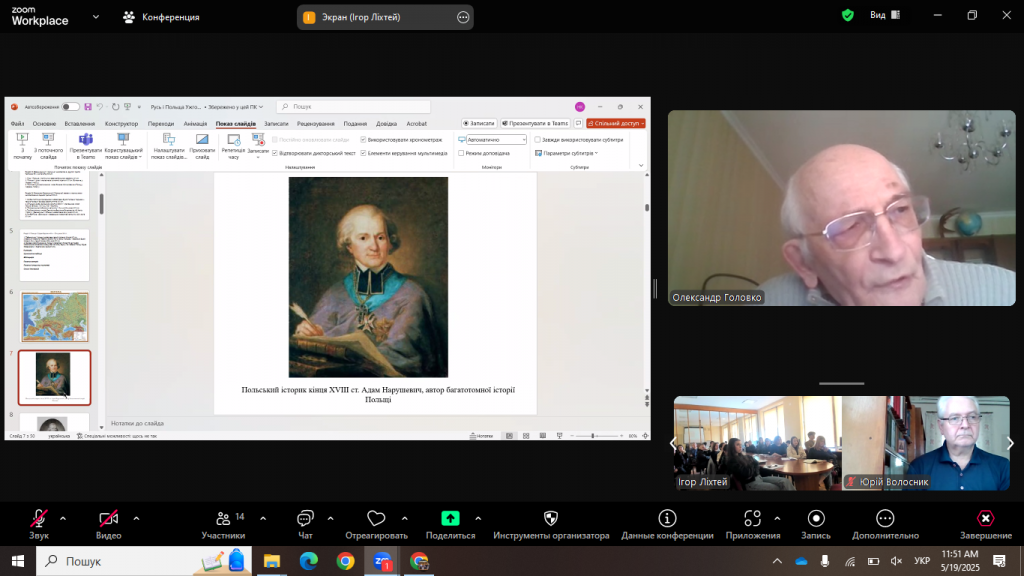1024x576 pixels.
Task: Open the Вид view dropdown
Action: (x=883, y=16)
